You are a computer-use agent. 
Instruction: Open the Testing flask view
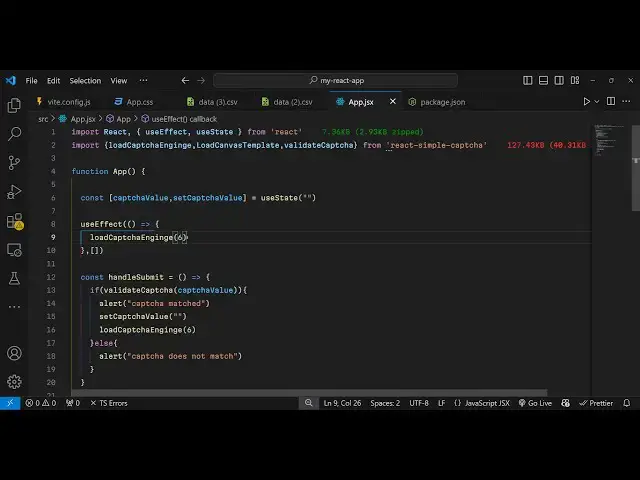14,279
